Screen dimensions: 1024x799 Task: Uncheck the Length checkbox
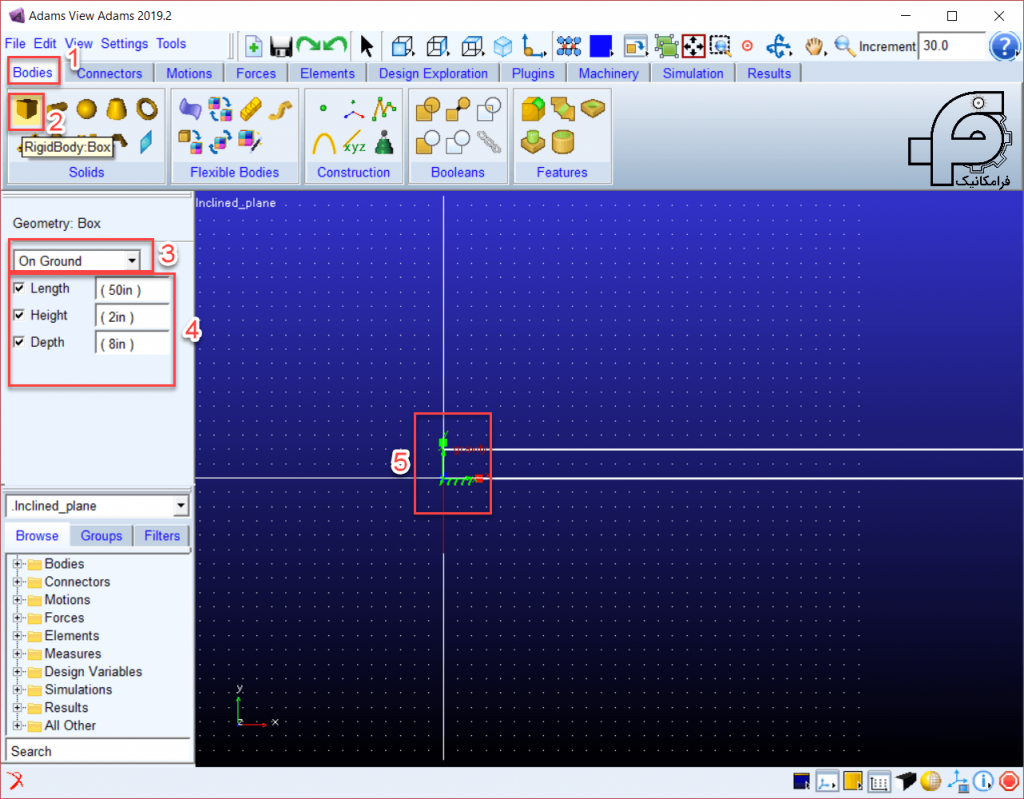(20, 288)
